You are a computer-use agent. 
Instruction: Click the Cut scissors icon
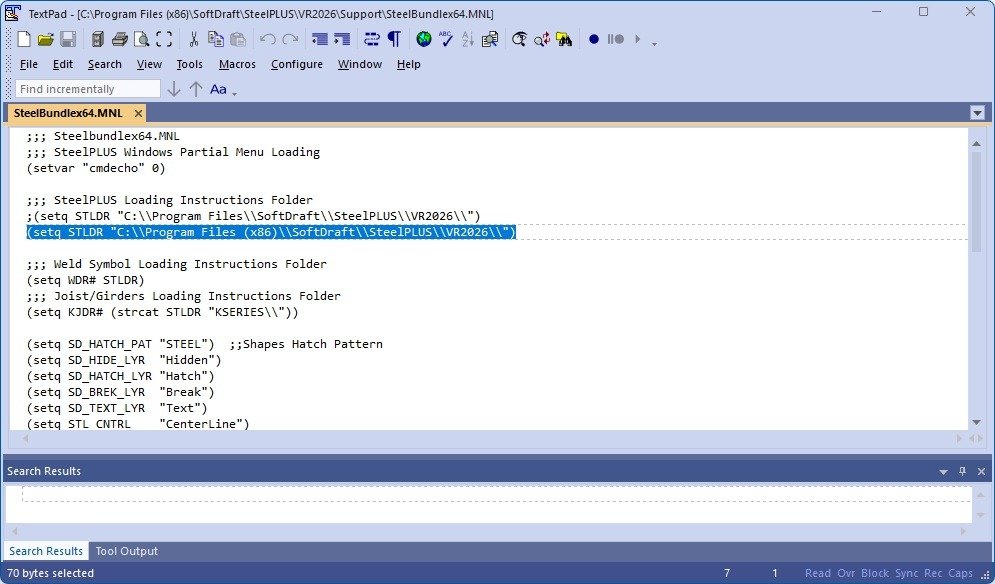194,39
